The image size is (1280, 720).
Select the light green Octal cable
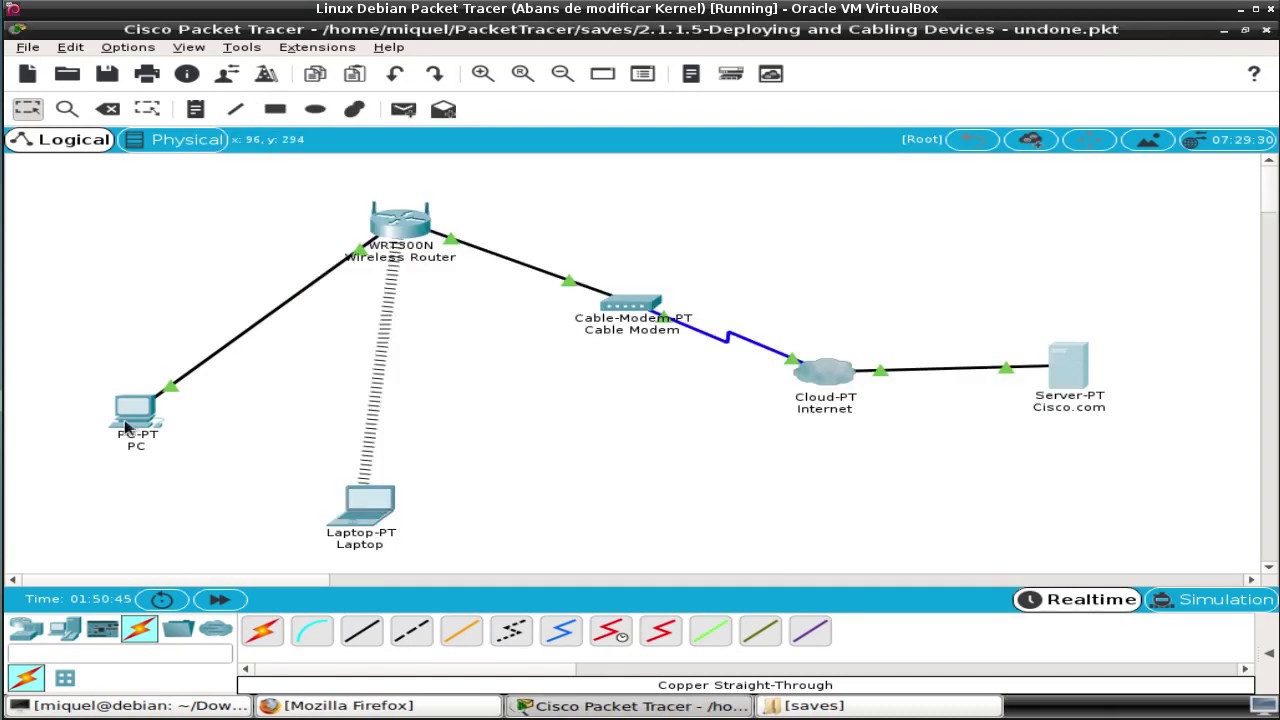click(711, 631)
